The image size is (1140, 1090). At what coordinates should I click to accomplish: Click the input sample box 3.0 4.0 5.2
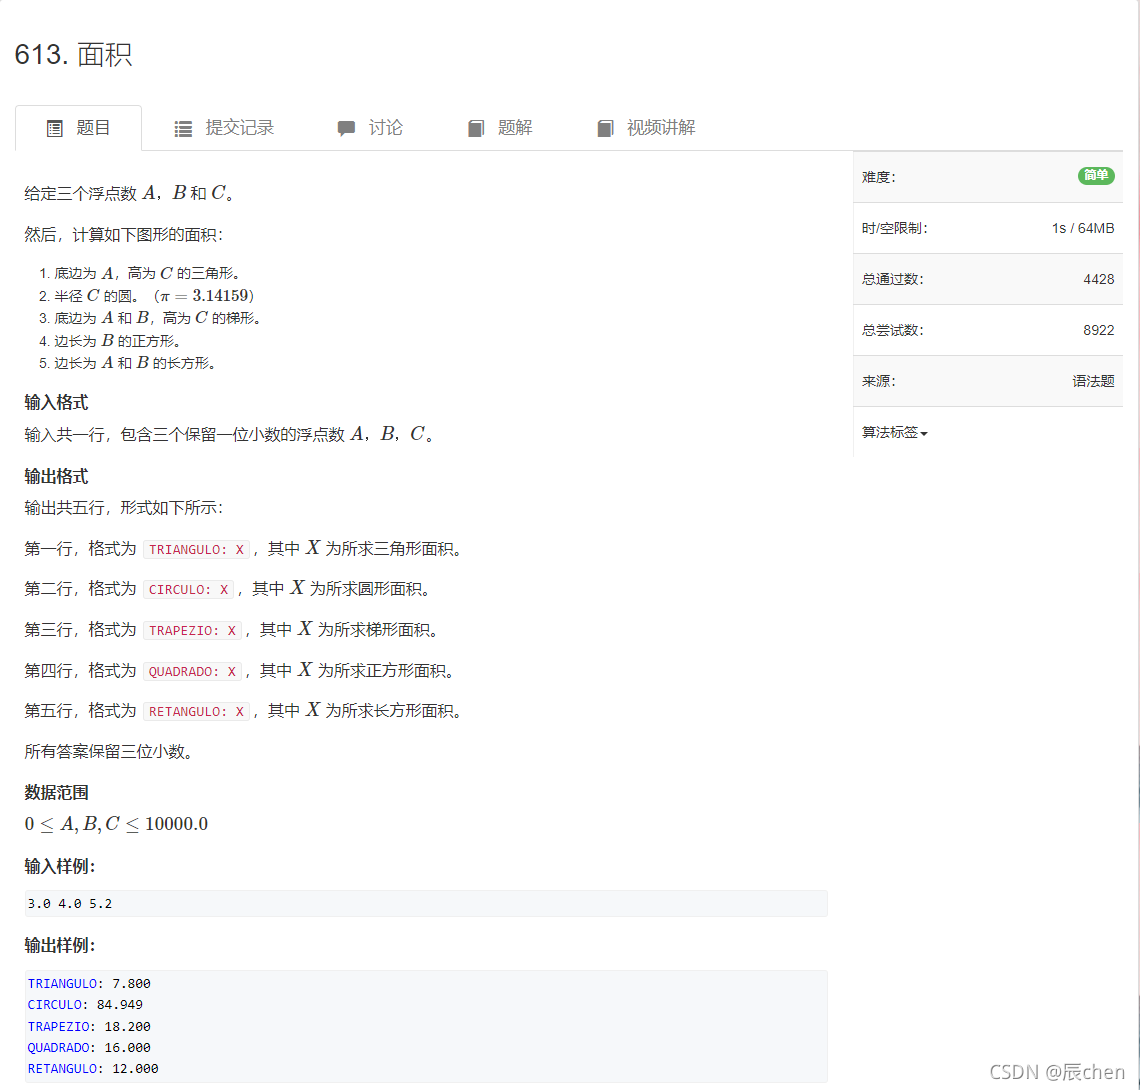click(x=426, y=904)
